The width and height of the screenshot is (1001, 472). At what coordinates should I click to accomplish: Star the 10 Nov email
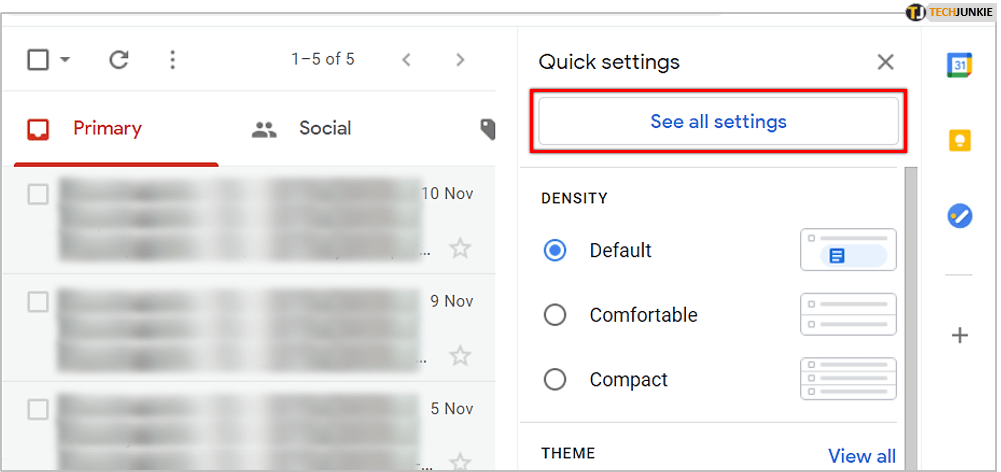[x=460, y=248]
